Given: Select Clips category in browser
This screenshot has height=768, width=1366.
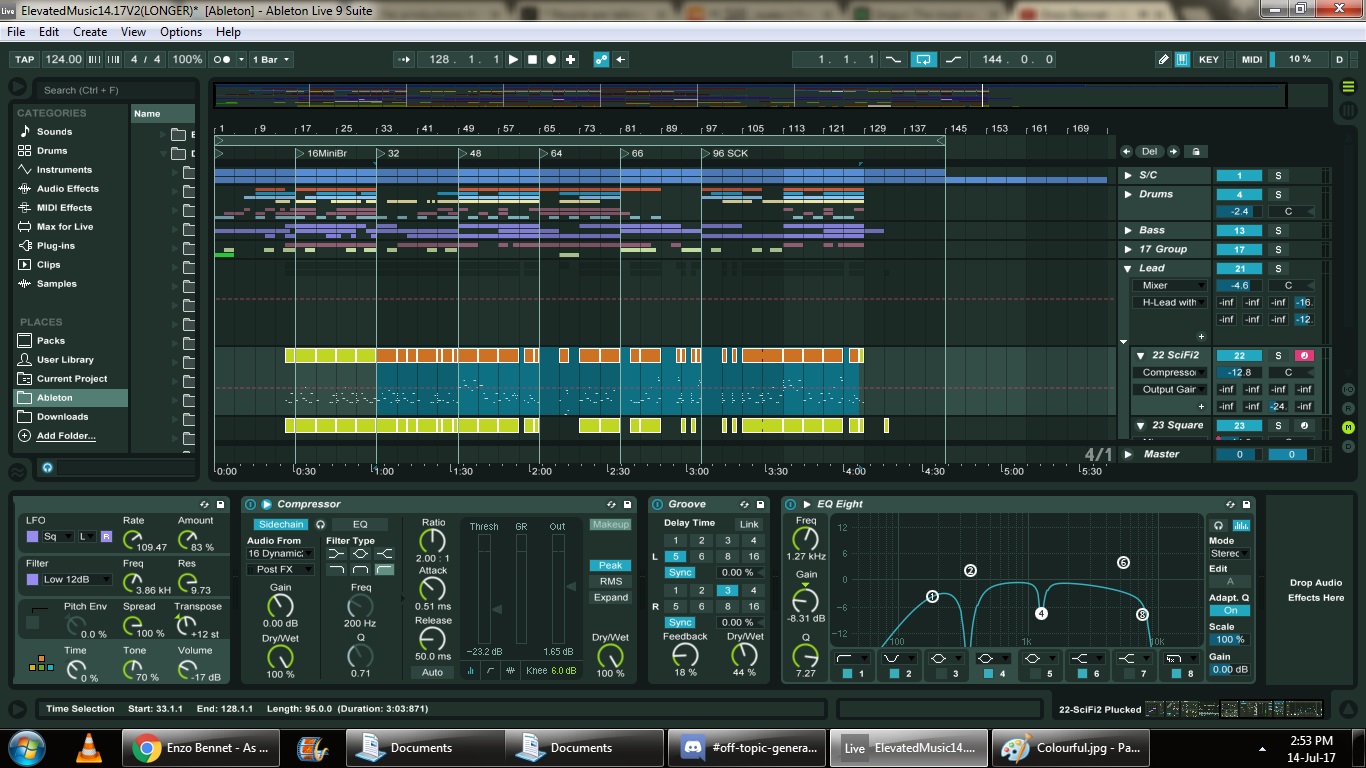Looking at the screenshot, I should (x=49, y=265).
